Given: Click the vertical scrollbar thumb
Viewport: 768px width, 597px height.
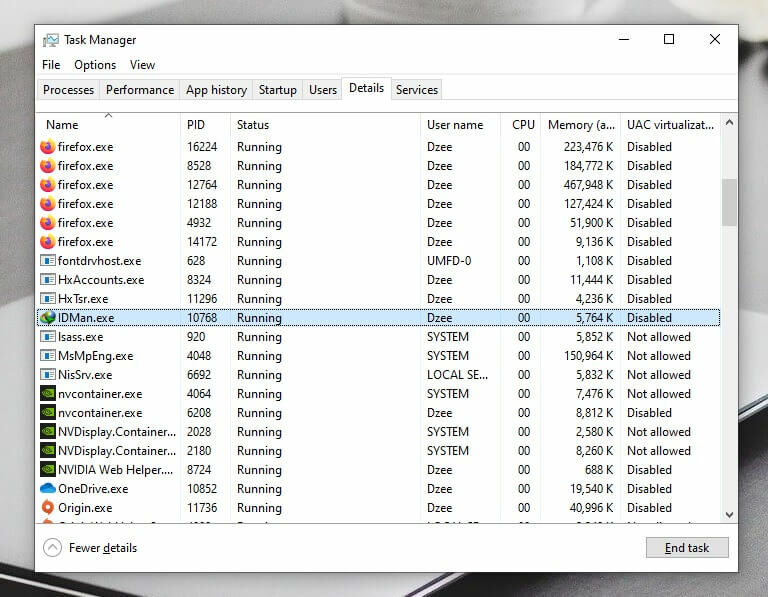Looking at the screenshot, I should pyautogui.click(x=729, y=202).
